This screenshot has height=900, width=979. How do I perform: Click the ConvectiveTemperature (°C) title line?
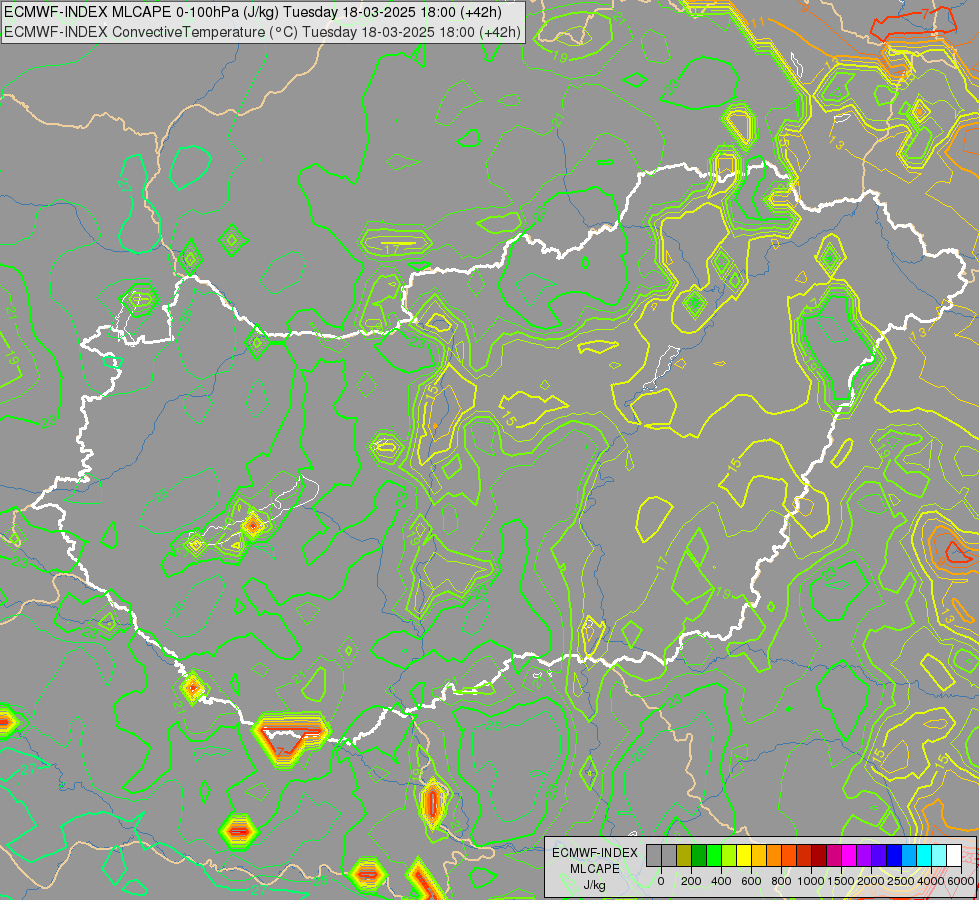[x=262, y=32]
